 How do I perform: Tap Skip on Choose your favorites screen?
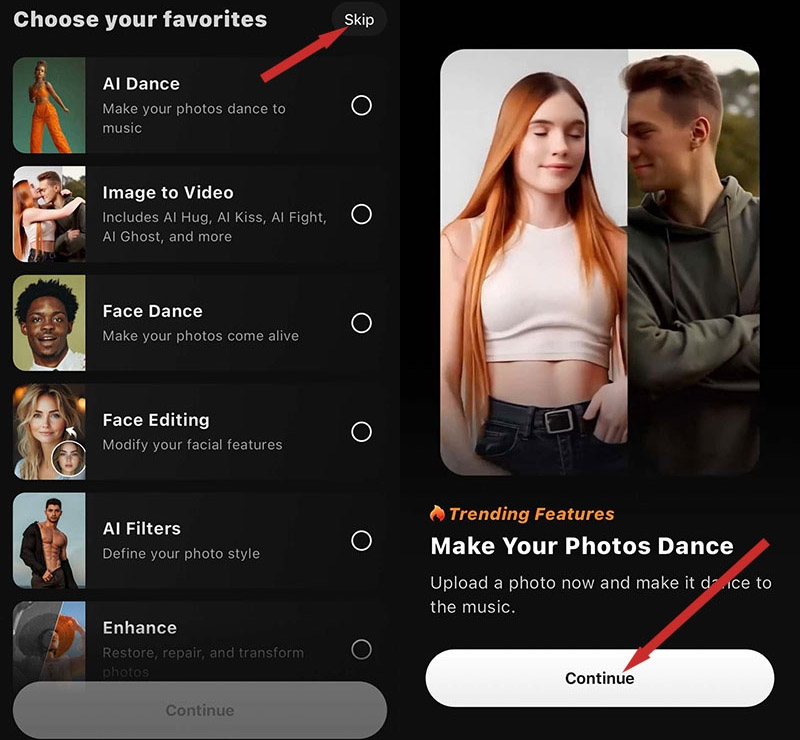click(x=359, y=20)
